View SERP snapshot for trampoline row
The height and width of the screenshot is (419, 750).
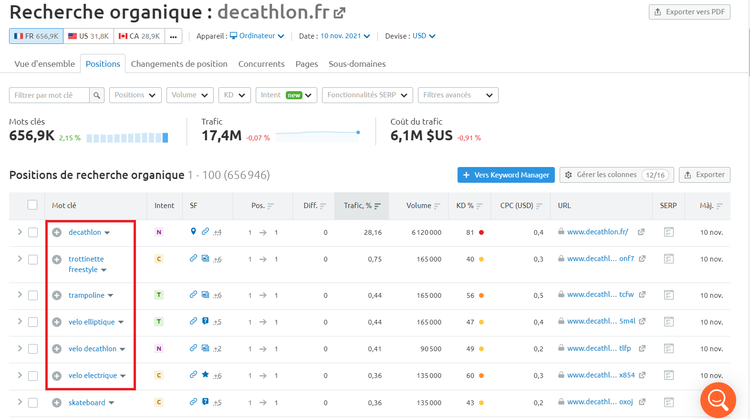coord(669,296)
